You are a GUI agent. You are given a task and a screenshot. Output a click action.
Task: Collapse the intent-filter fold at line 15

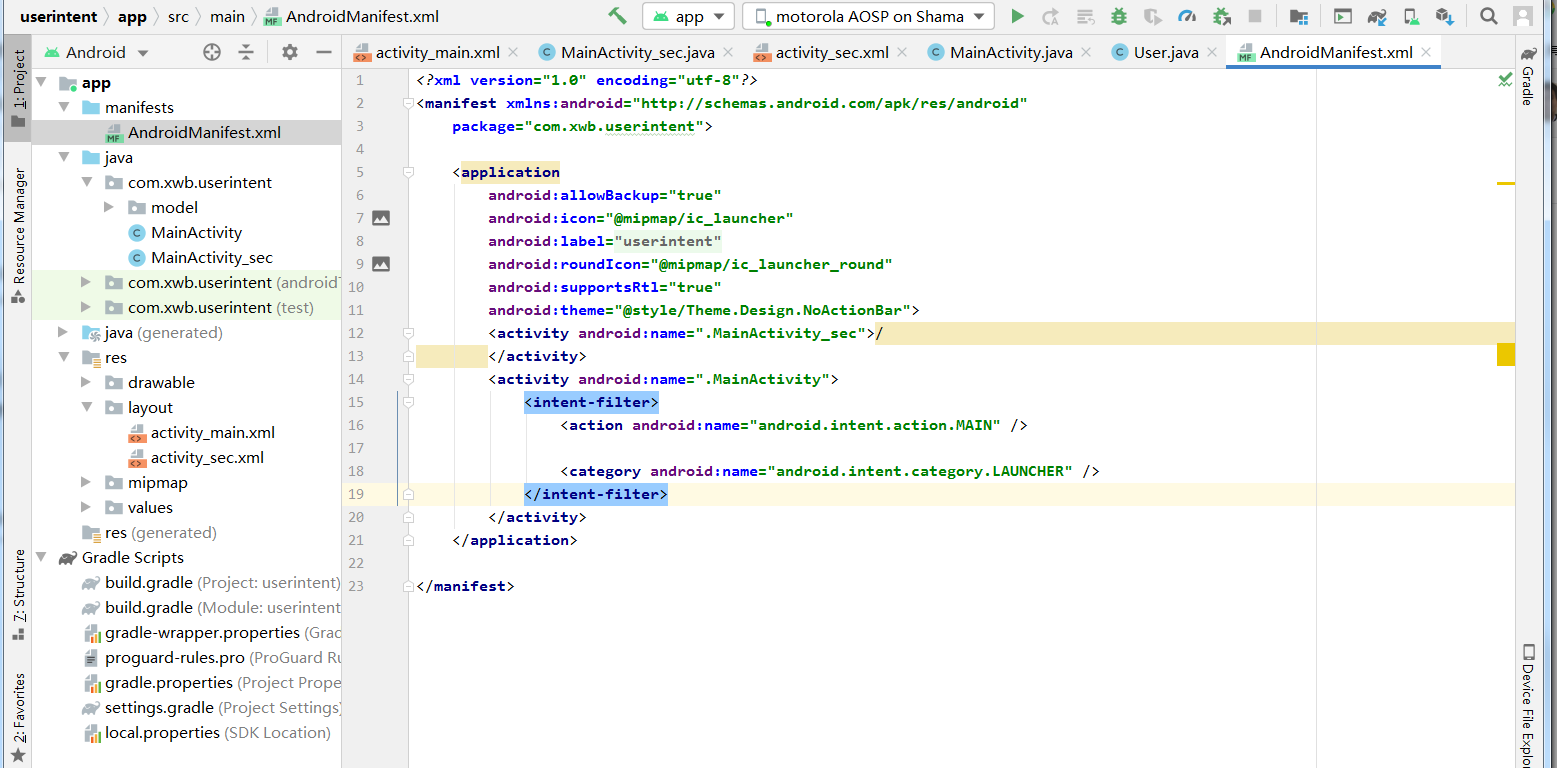tap(408, 402)
